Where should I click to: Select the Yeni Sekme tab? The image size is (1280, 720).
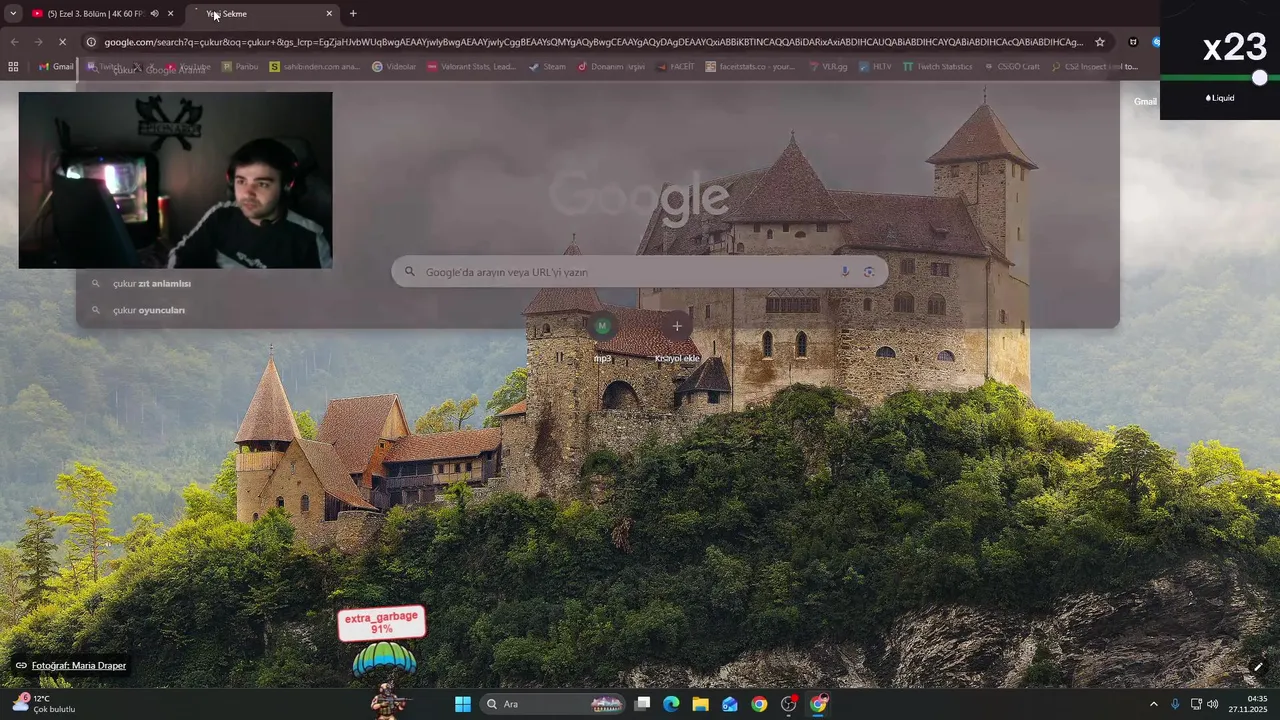point(263,14)
